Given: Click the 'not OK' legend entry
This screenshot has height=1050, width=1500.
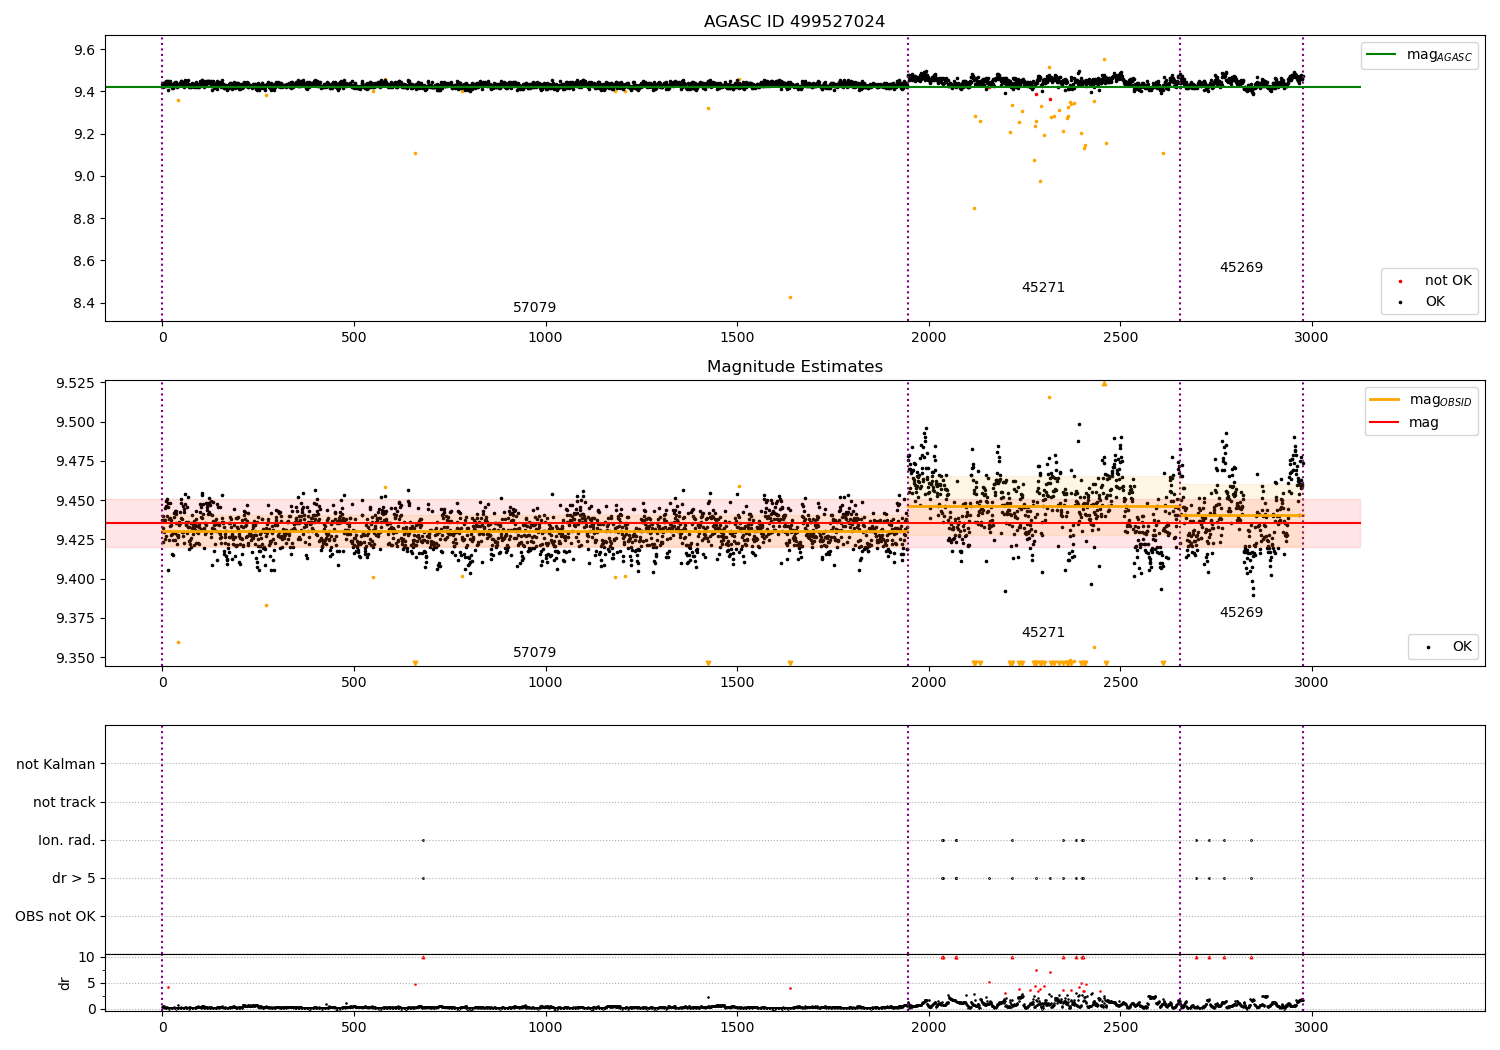Looking at the screenshot, I should 1432,281.
